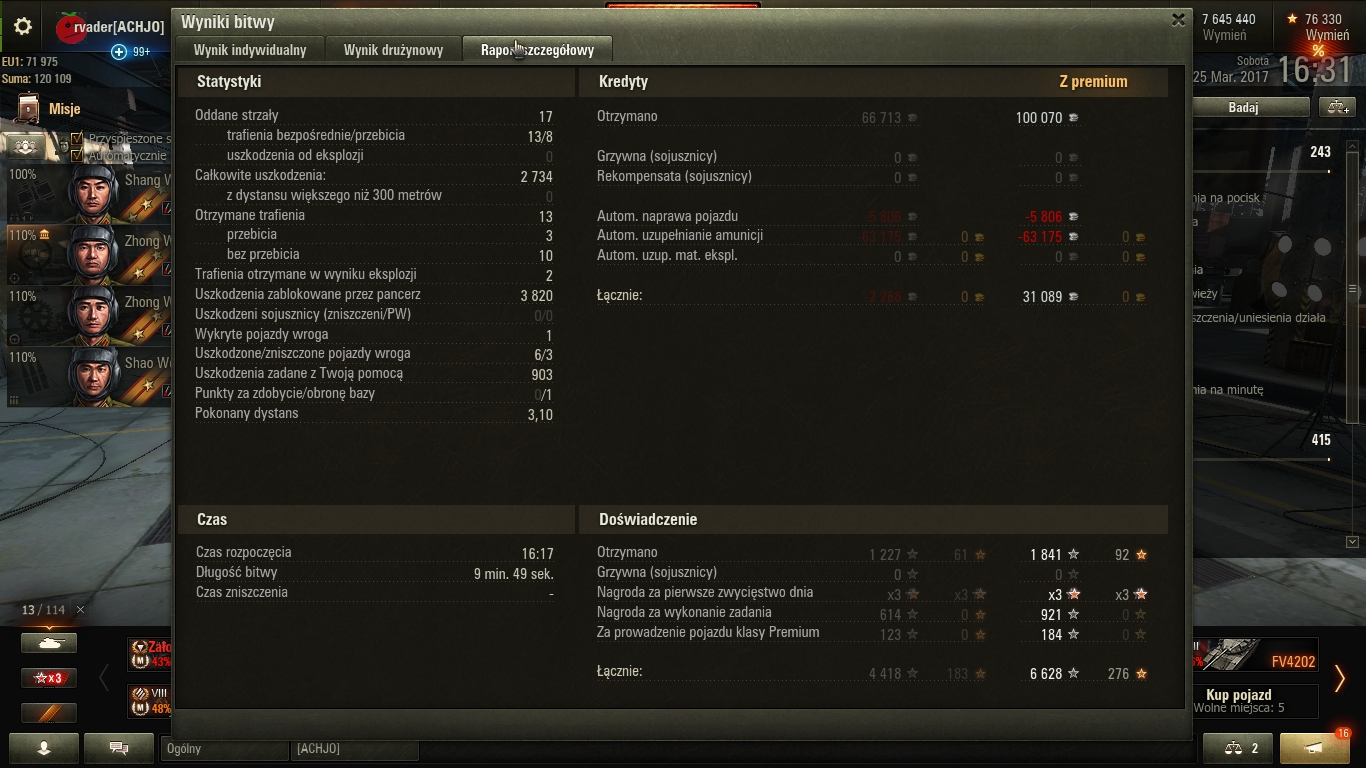Open the Misje missions icon
Viewport: 1366px width, 768px height.
(29, 108)
